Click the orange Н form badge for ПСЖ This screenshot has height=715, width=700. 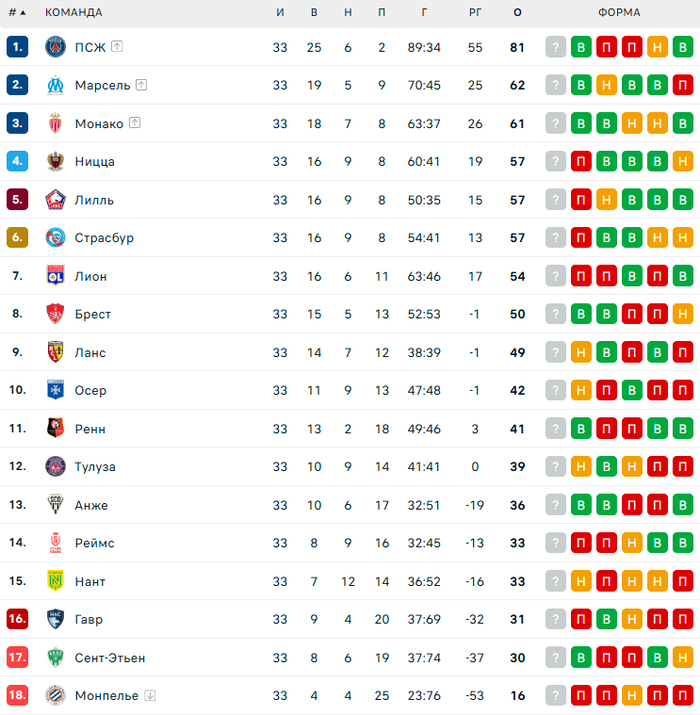click(658, 47)
